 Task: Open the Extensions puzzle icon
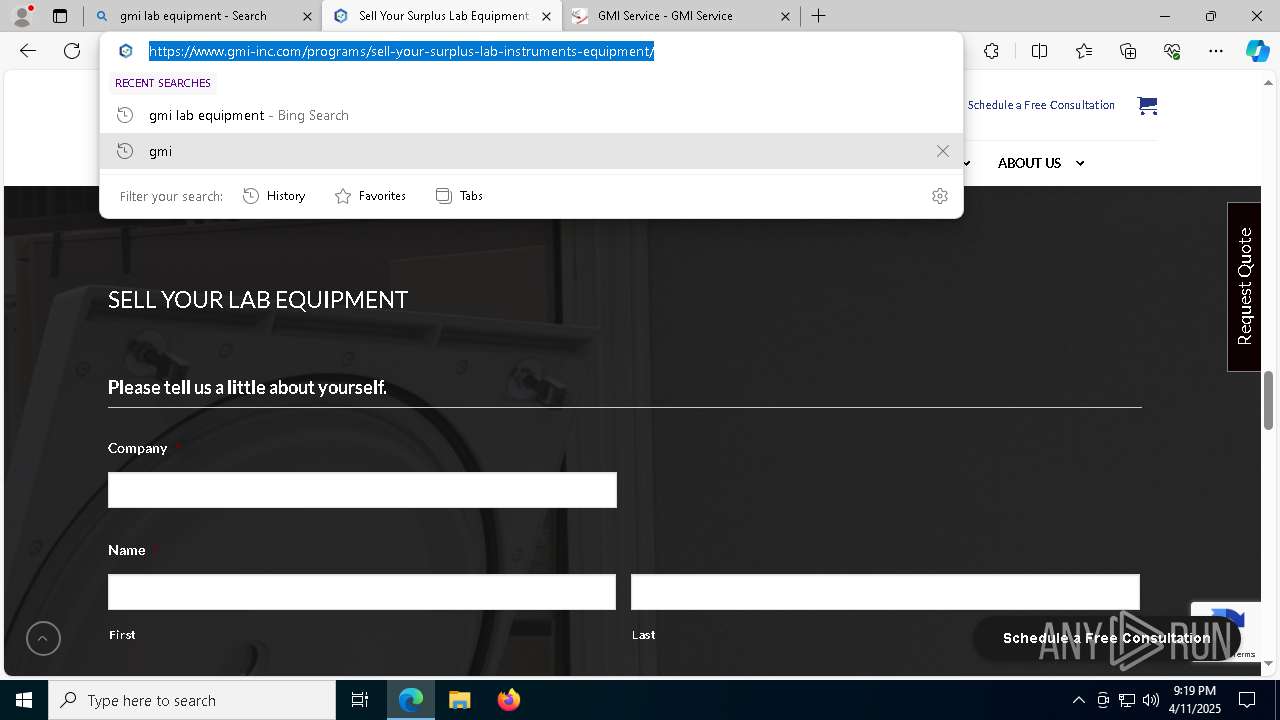(991, 51)
